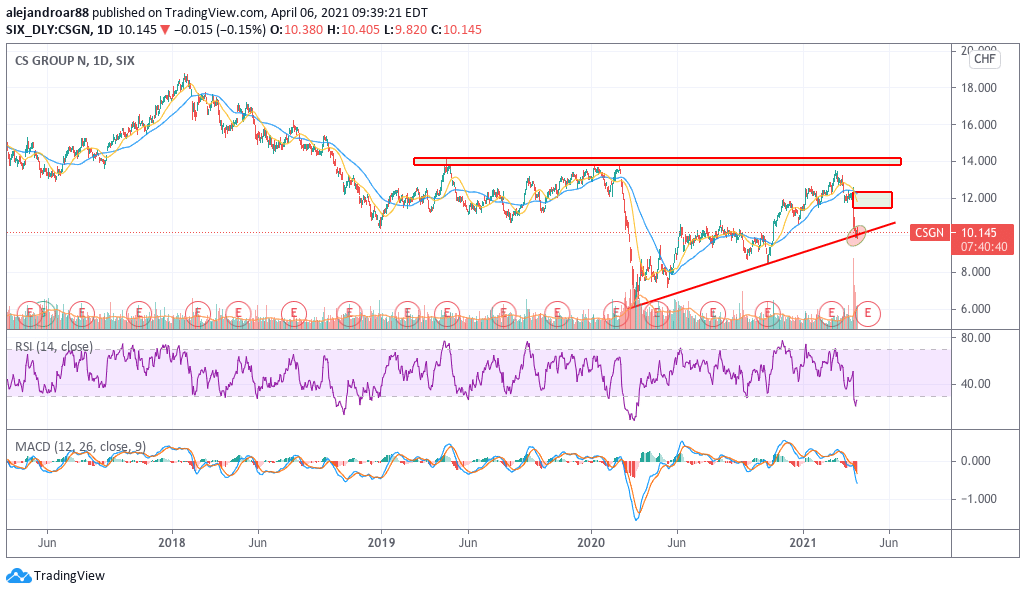Select the rightmost earnings E marker
The height and width of the screenshot is (594, 1026).
click(x=868, y=313)
